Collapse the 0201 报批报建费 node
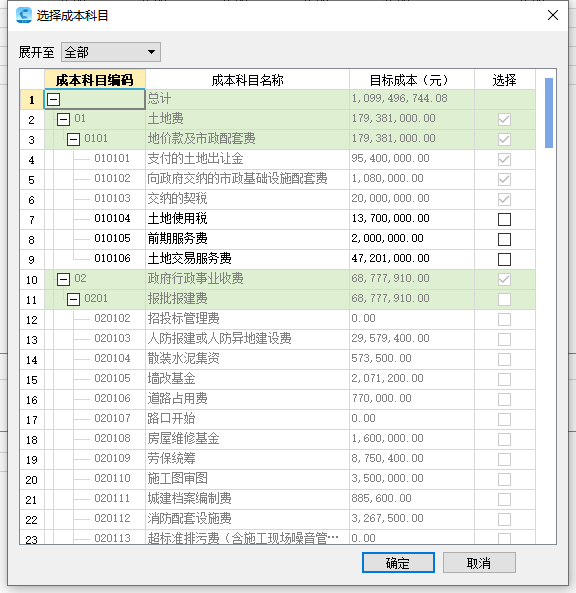The width and height of the screenshot is (576, 593). pyautogui.click(x=73, y=300)
